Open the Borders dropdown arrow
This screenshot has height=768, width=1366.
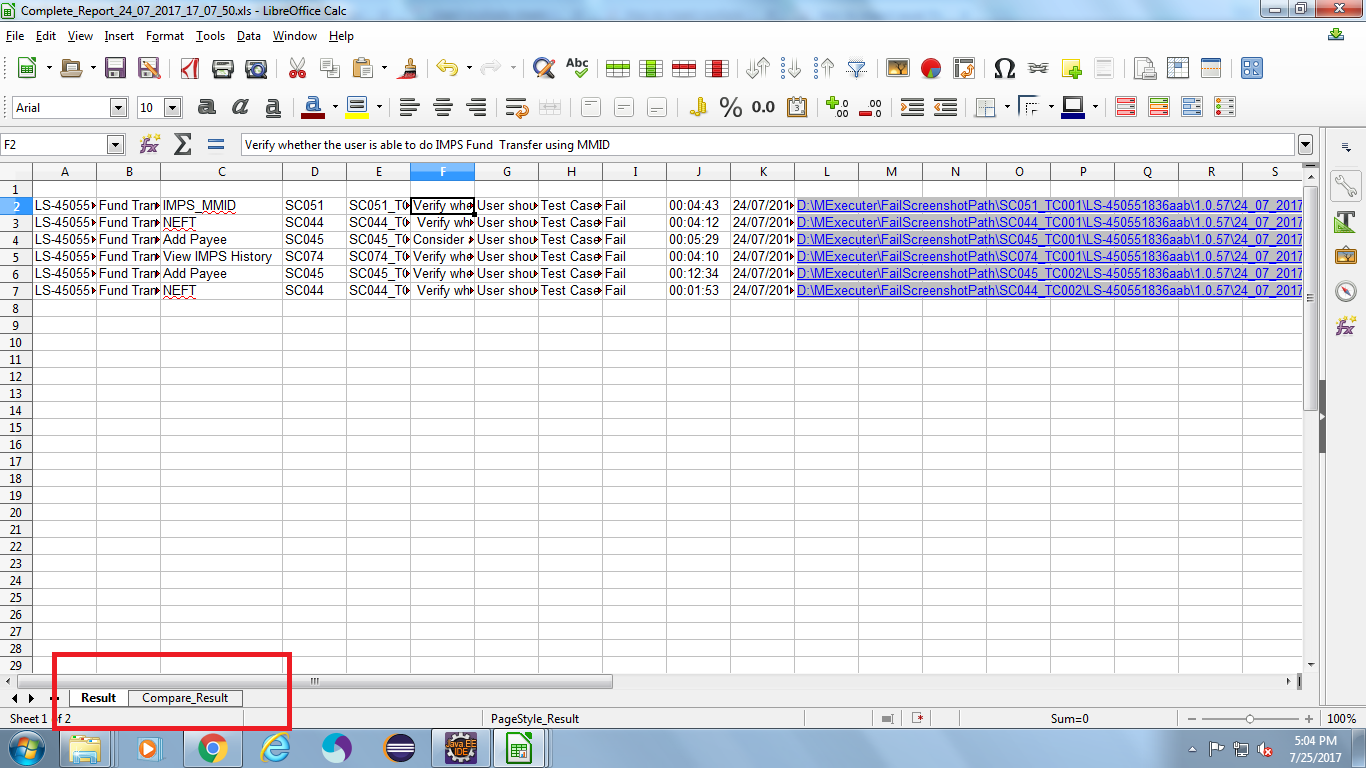click(1007, 107)
